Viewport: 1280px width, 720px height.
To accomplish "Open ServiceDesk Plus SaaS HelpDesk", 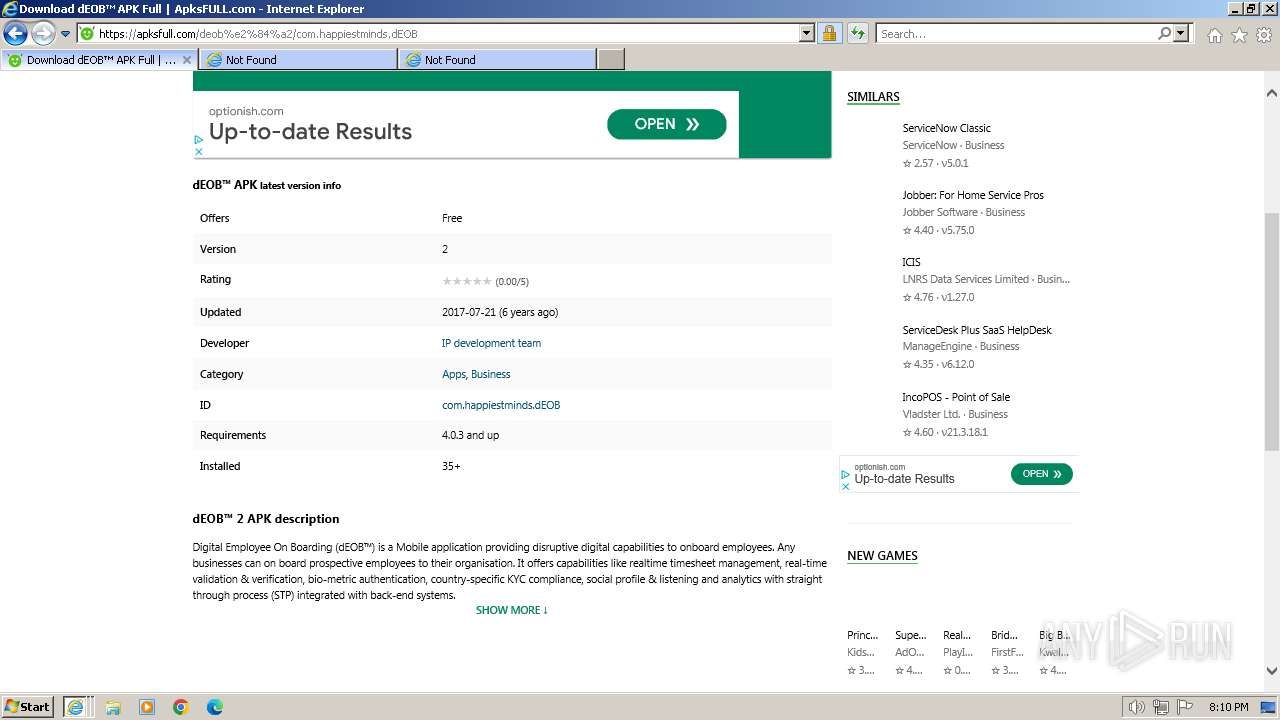I will 977,330.
